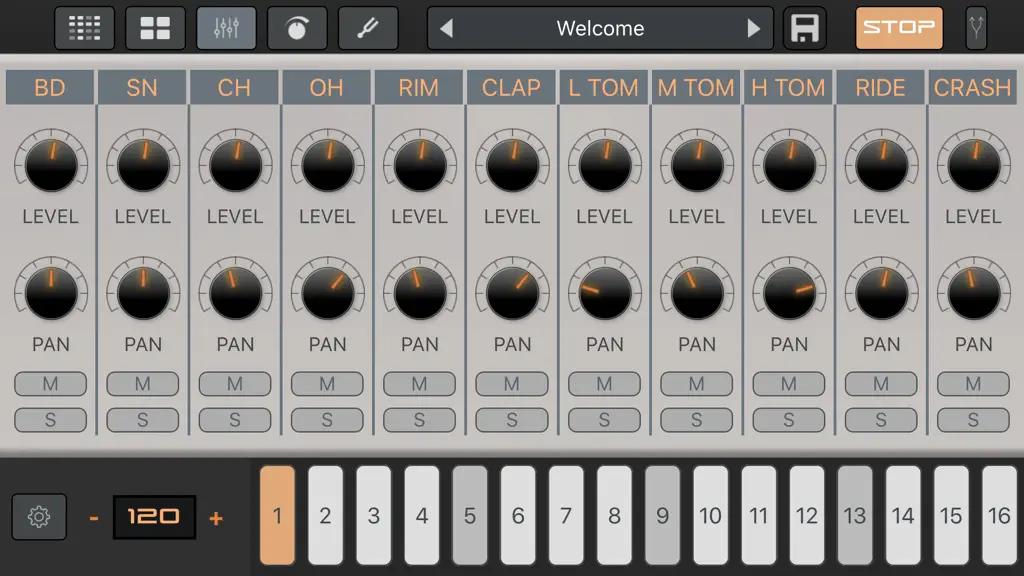The width and height of the screenshot is (1024, 576).
Task: Click the OH level knob
Action: pos(327,165)
